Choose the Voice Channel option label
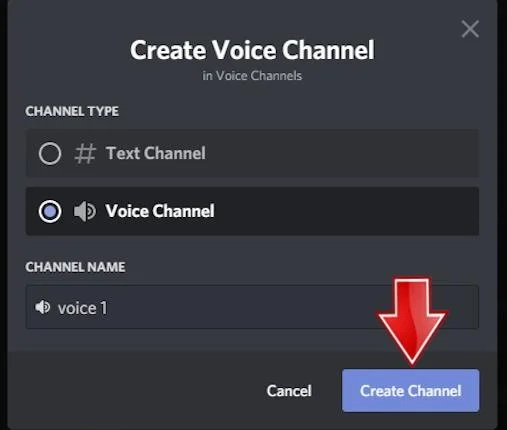The width and height of the screenshot is (507, 430). pyautogui.click(x=160, y=211)
